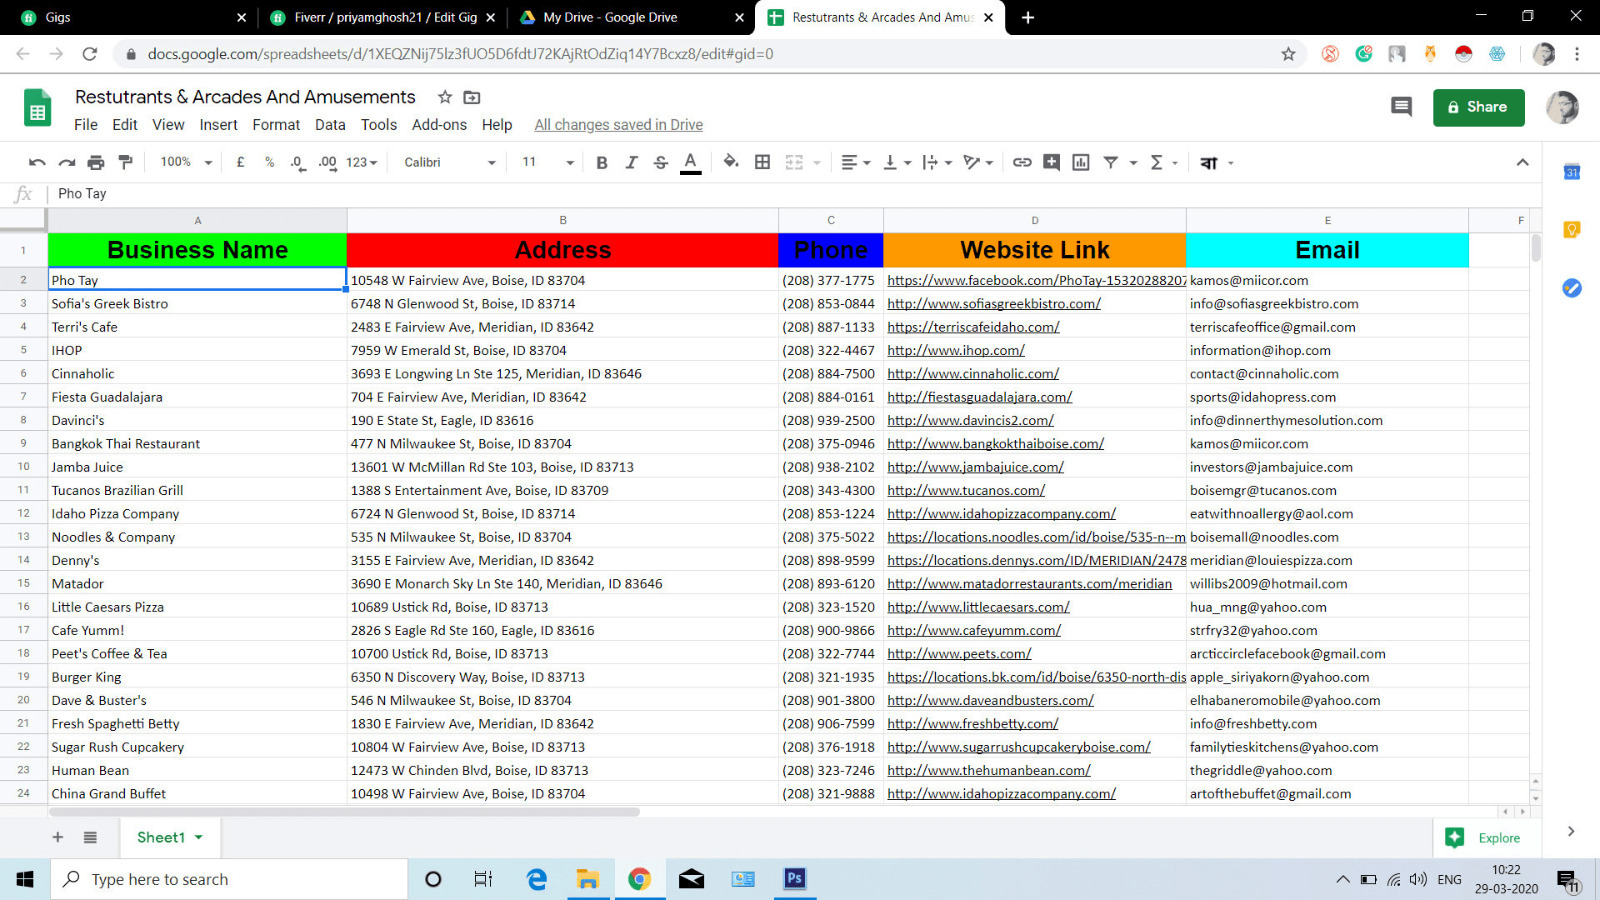The width and height of the screenshot is (1600, 900).
Task: Click the Undo icon in toolbar
Action: (x=37, y=162)
